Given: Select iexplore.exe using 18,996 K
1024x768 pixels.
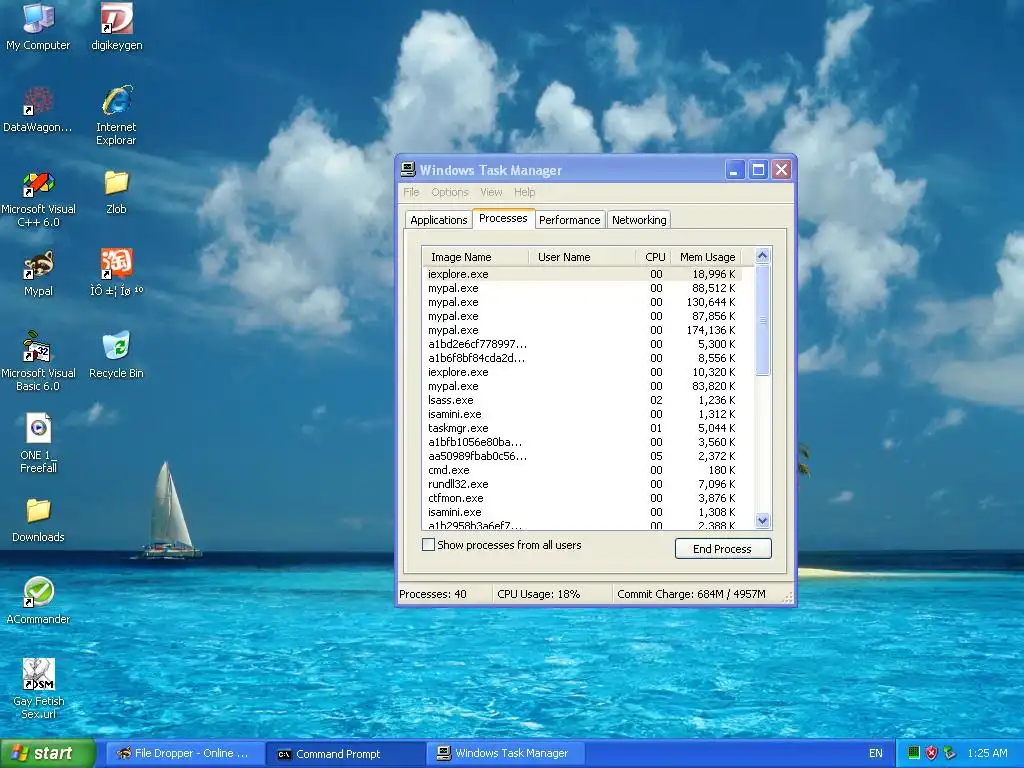Looking at the screenshot, I should click(x=583, y=274).
